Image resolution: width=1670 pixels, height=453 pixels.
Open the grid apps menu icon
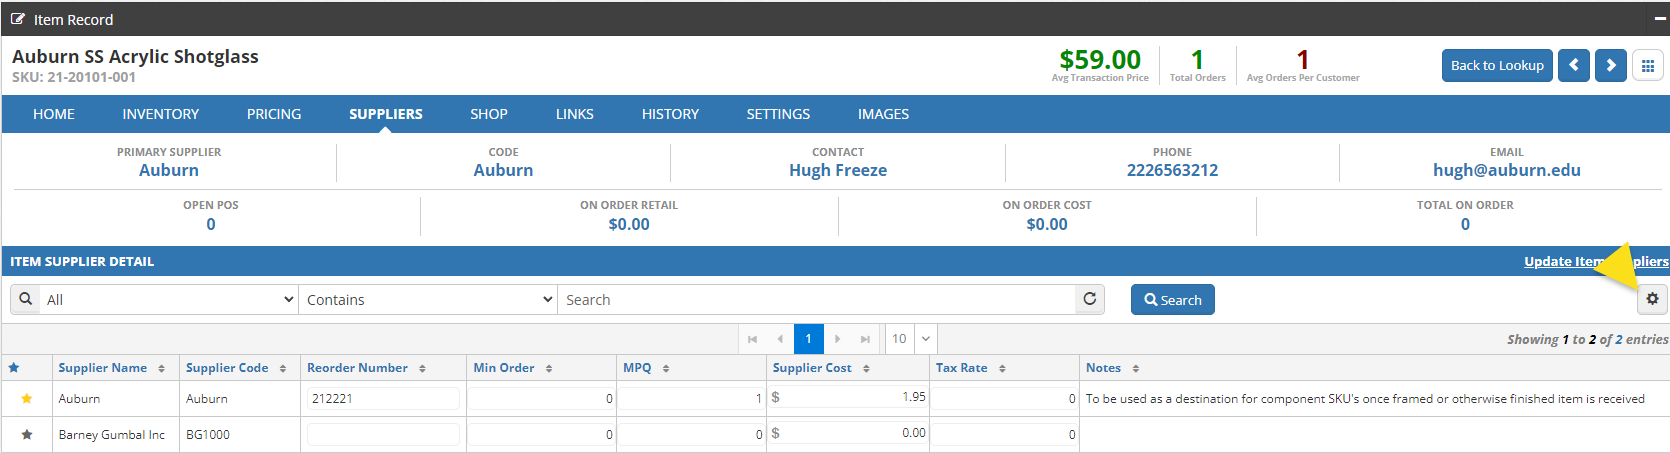(x=1648, y=66)
